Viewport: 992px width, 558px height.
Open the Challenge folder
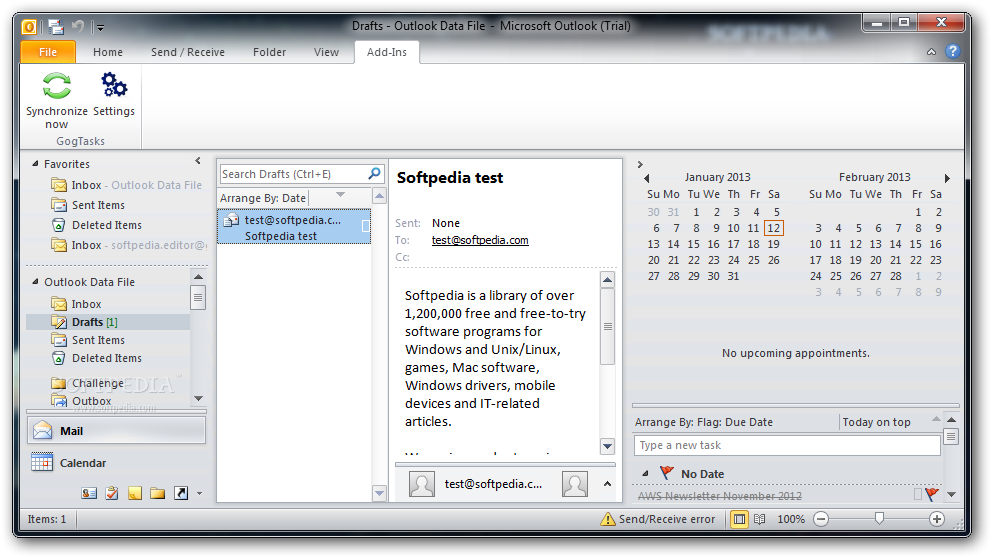(88, 383)
